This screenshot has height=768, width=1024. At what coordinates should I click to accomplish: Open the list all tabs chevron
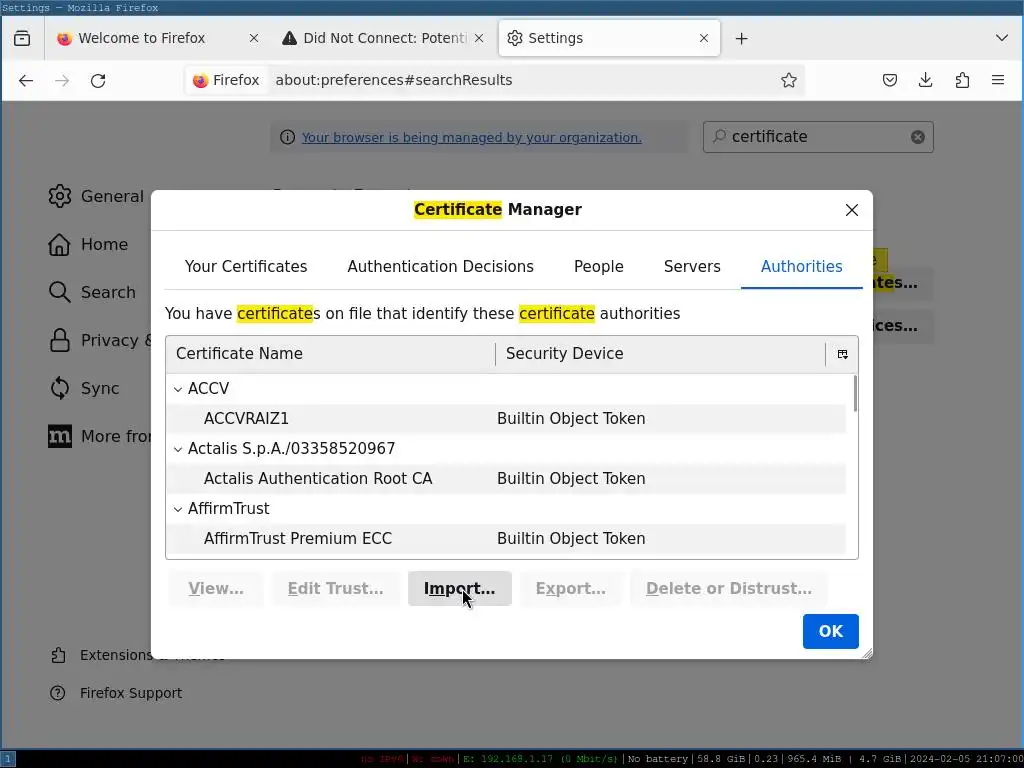coord(1001,38)
